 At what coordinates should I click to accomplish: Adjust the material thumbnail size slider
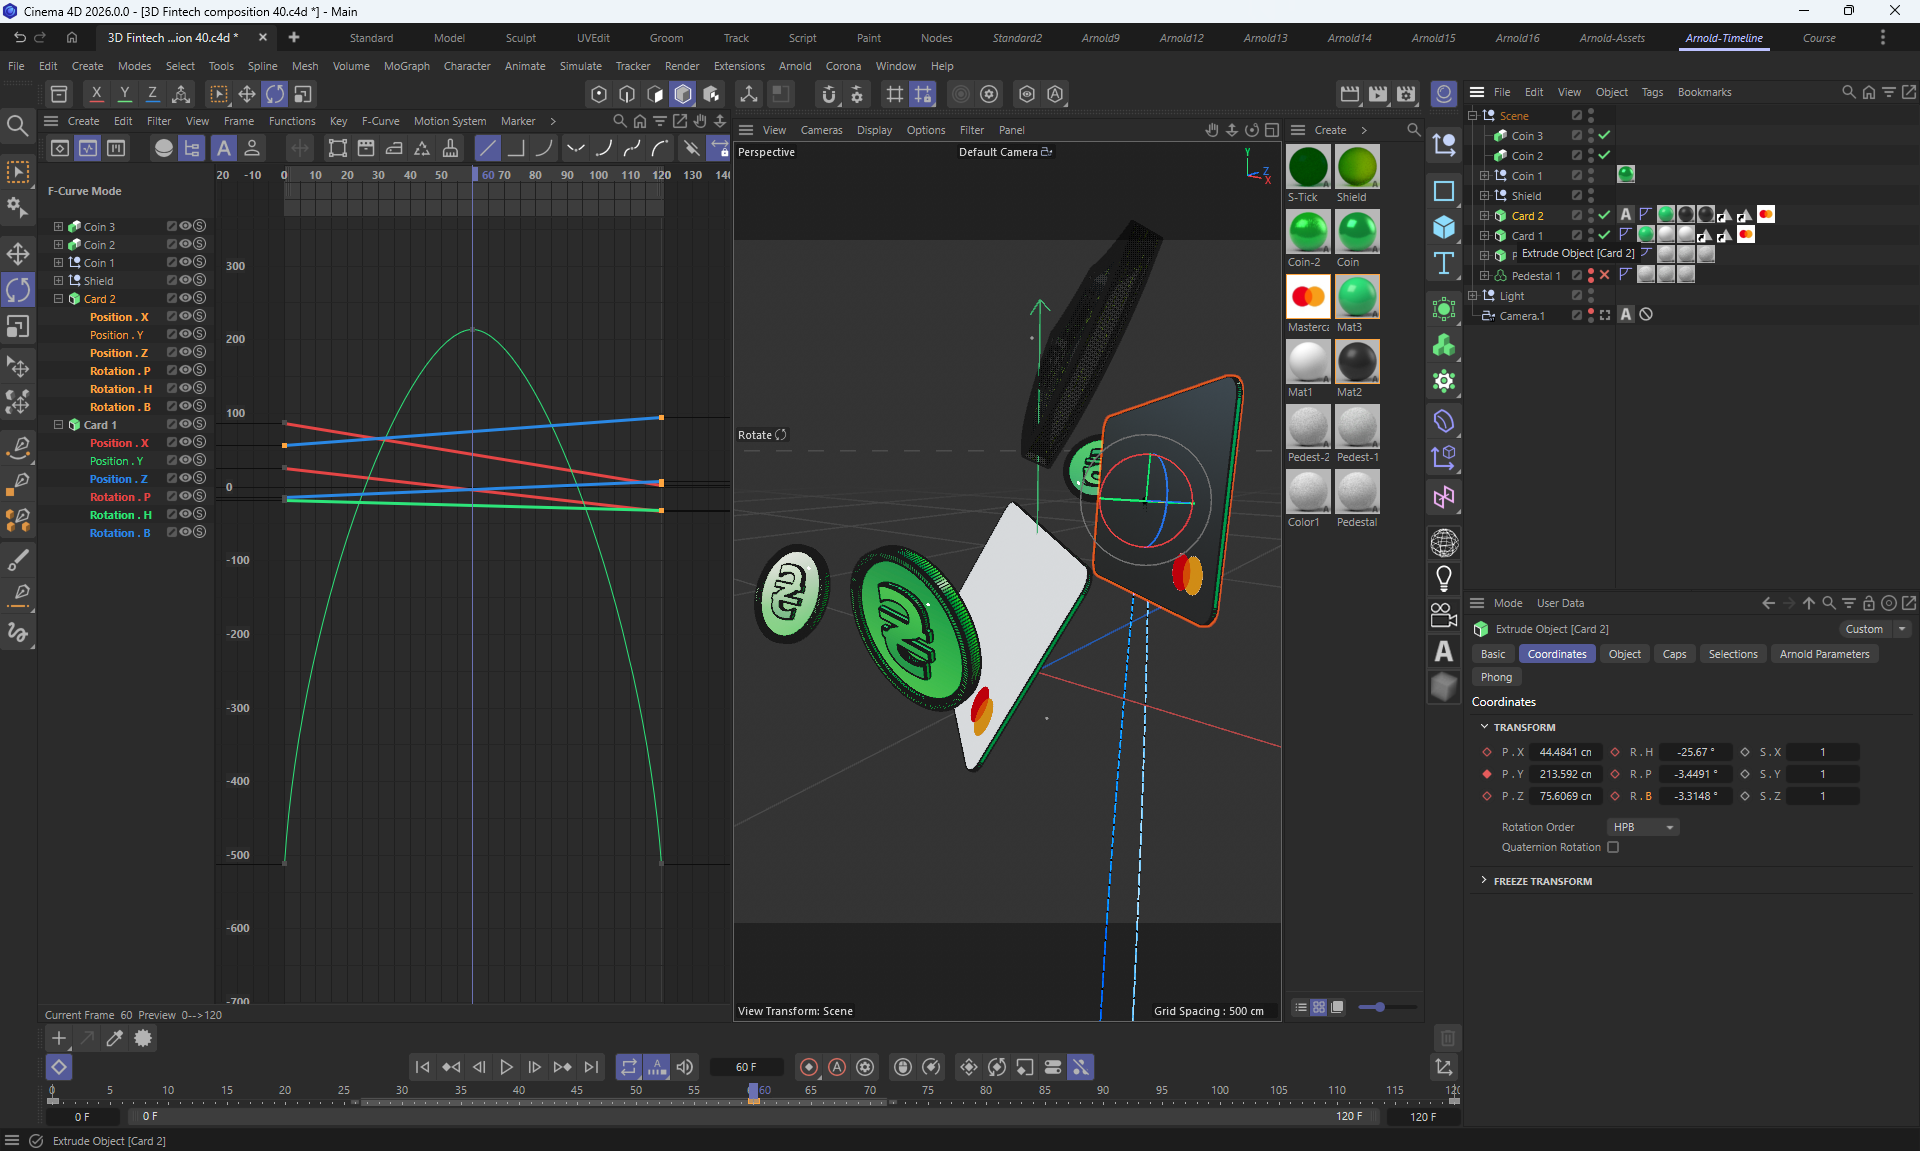tap(1380, 1007)
